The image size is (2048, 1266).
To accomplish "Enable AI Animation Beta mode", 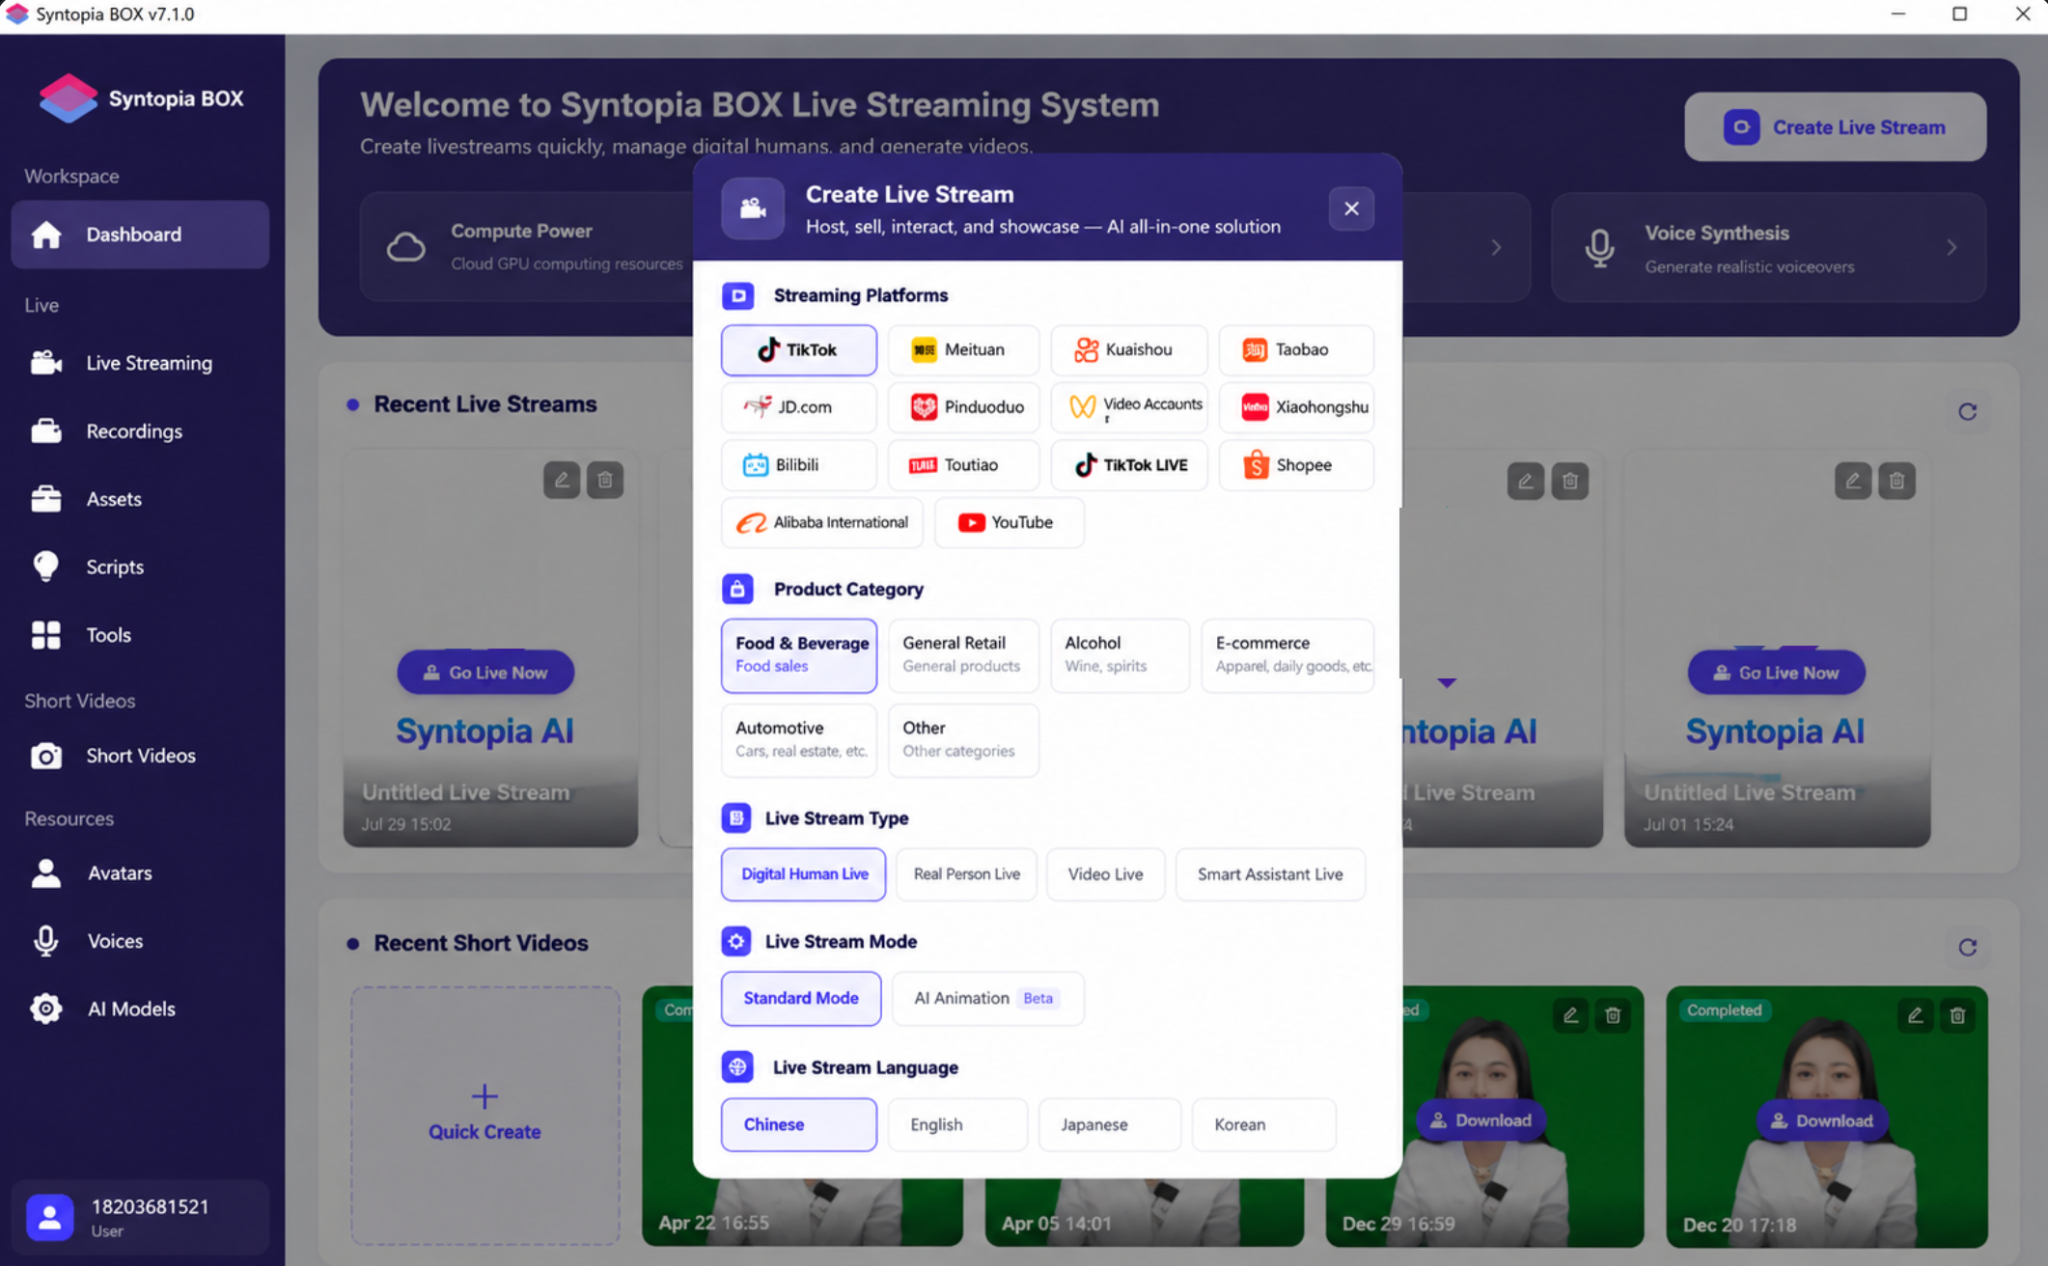I will [987, 998].
